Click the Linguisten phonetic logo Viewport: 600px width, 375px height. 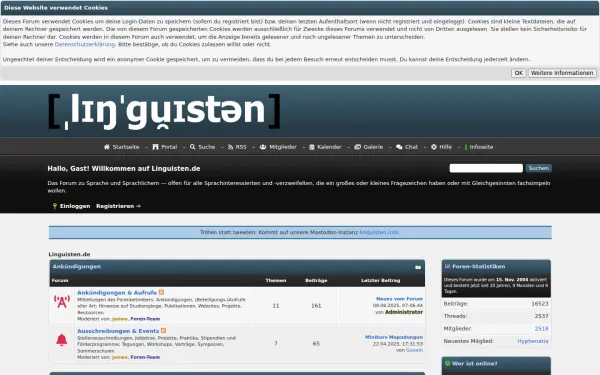[165, 111]
